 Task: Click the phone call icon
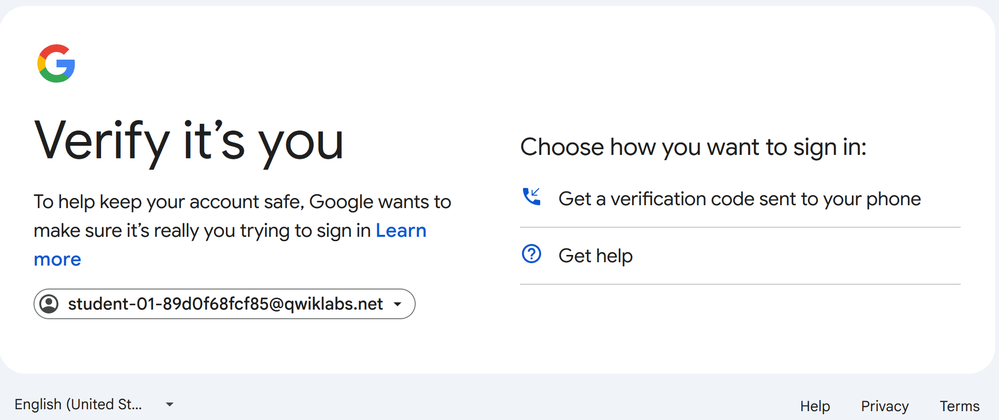[x=531, y=196]
